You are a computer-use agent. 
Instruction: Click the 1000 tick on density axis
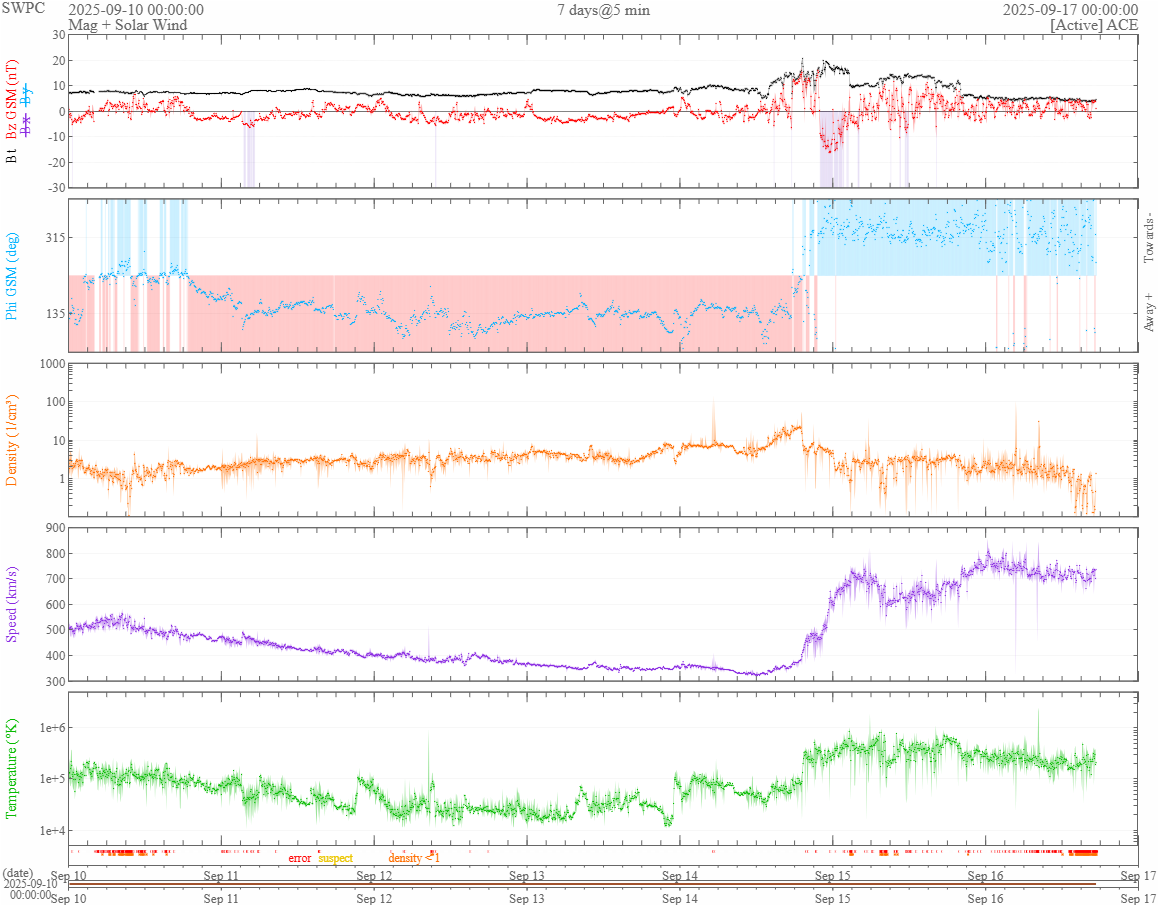(53, 363)
